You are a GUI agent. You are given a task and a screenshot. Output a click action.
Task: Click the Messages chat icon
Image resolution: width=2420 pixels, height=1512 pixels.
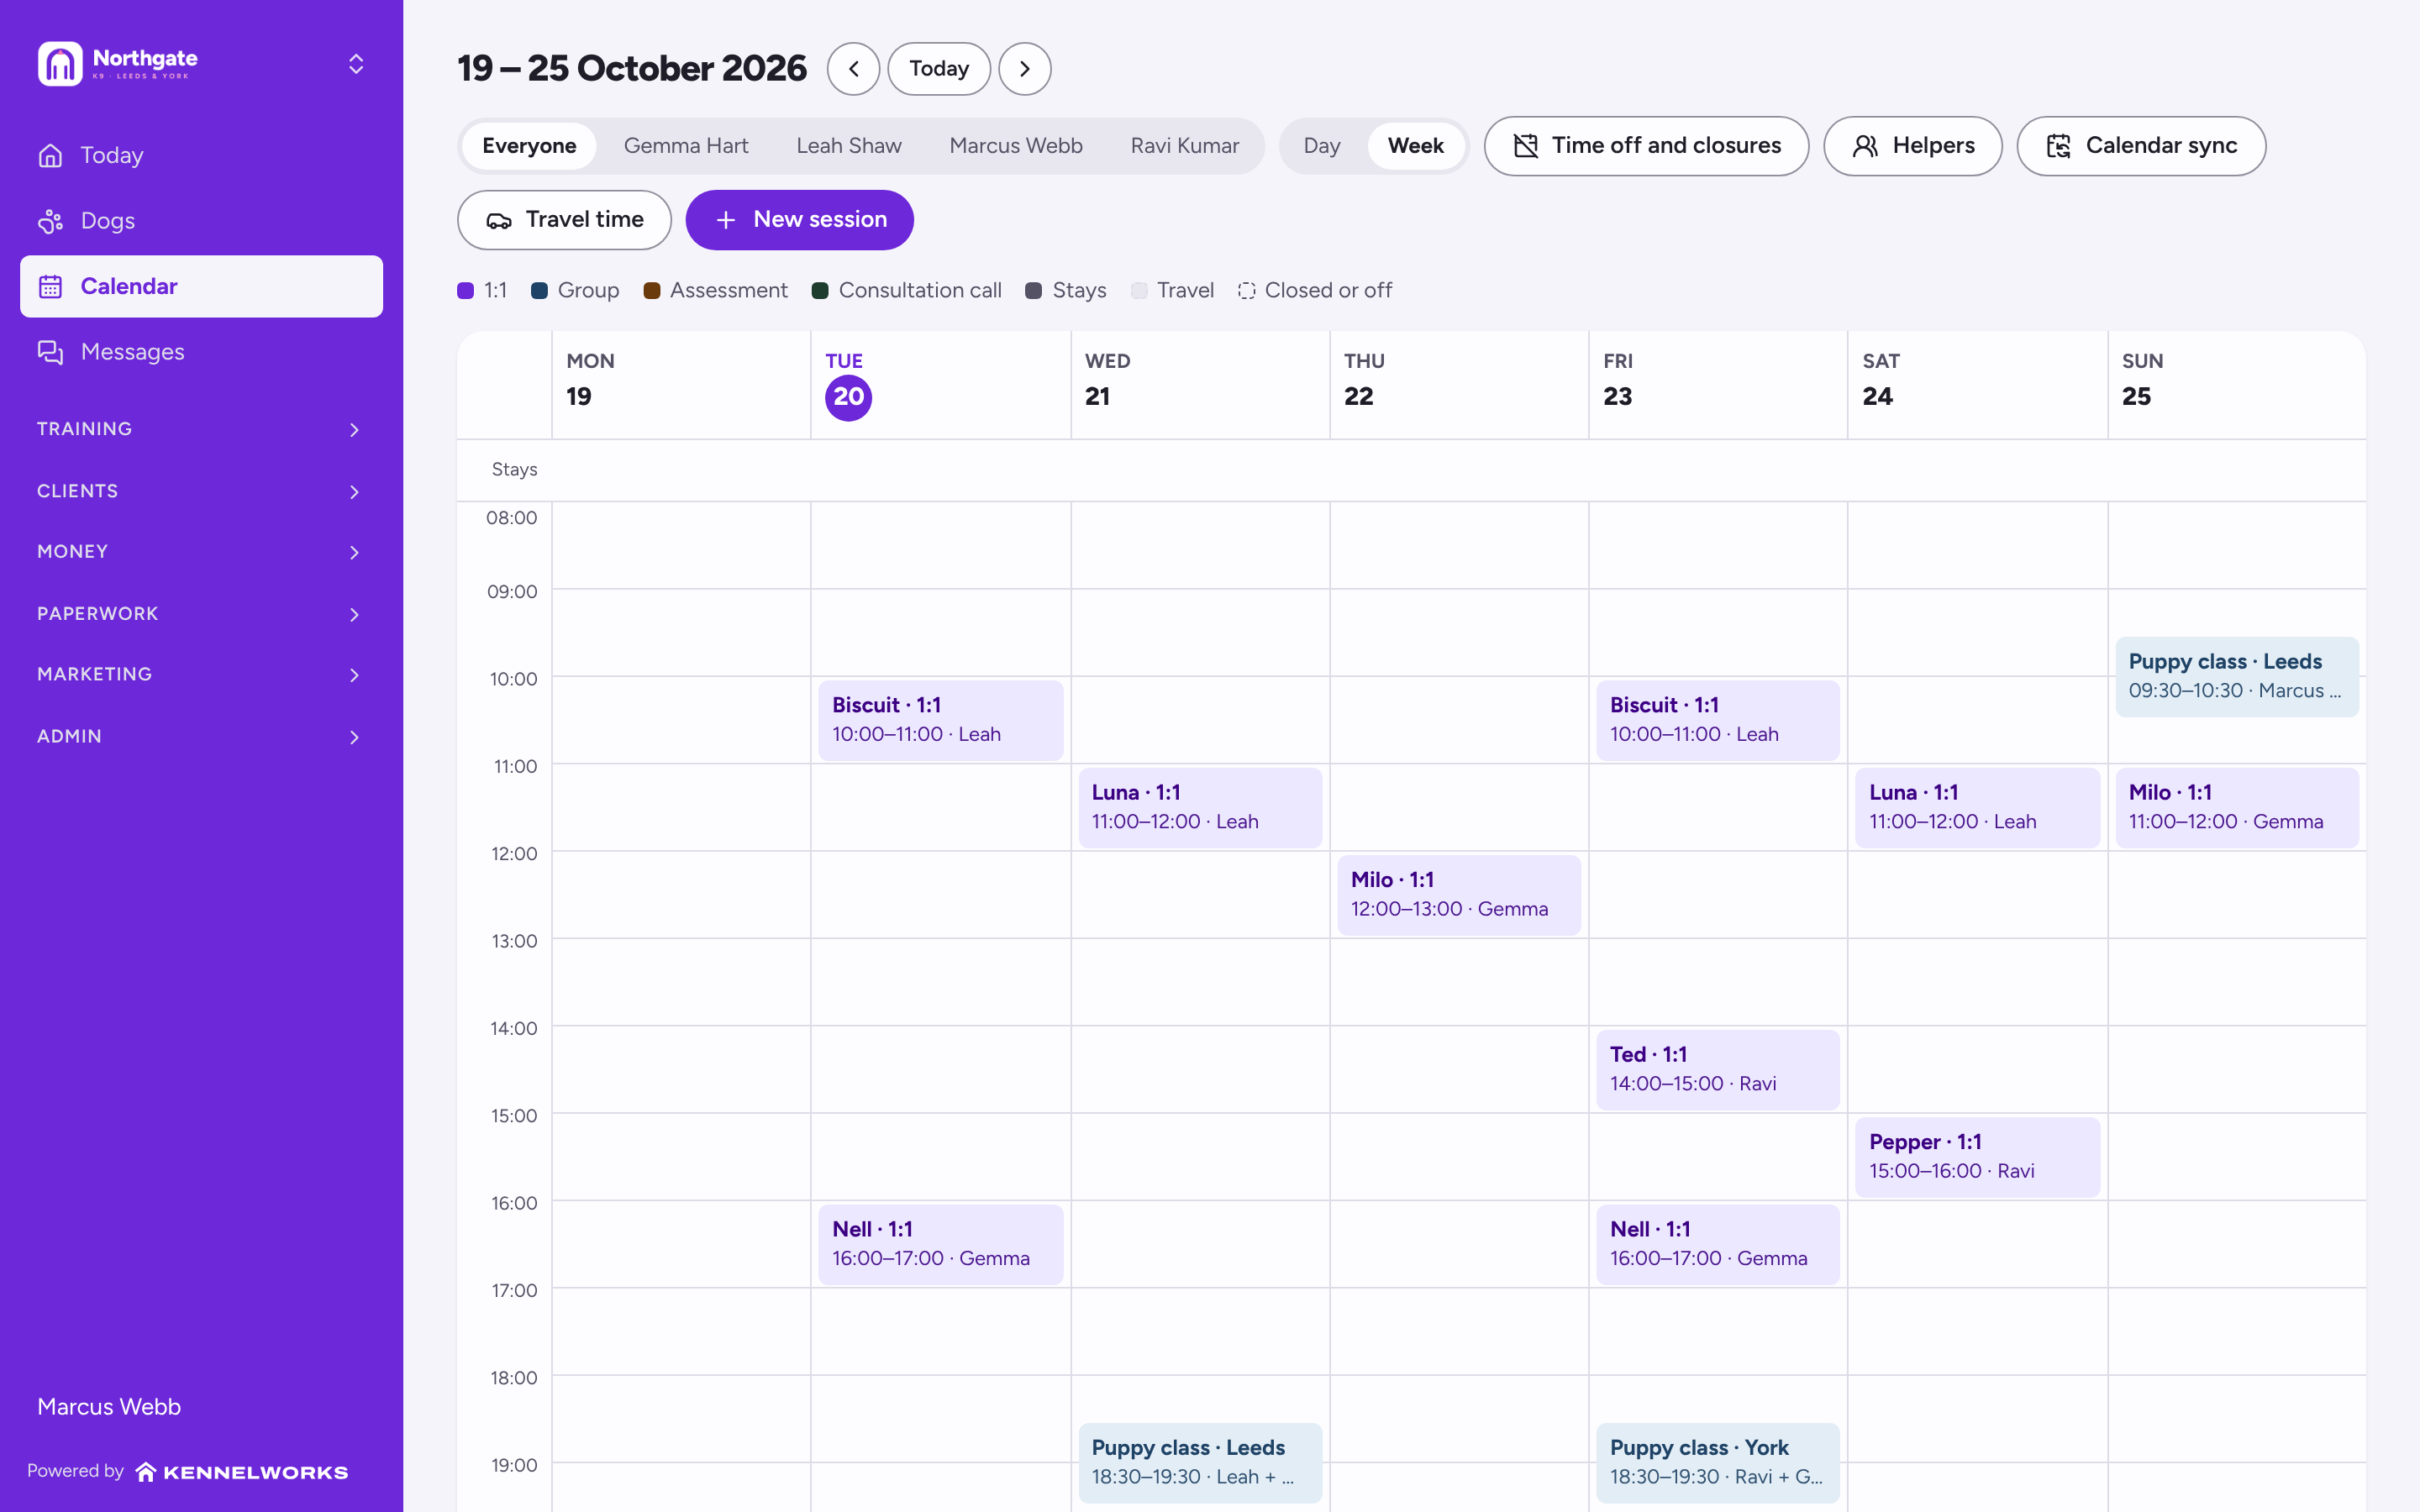coord(50,352)
